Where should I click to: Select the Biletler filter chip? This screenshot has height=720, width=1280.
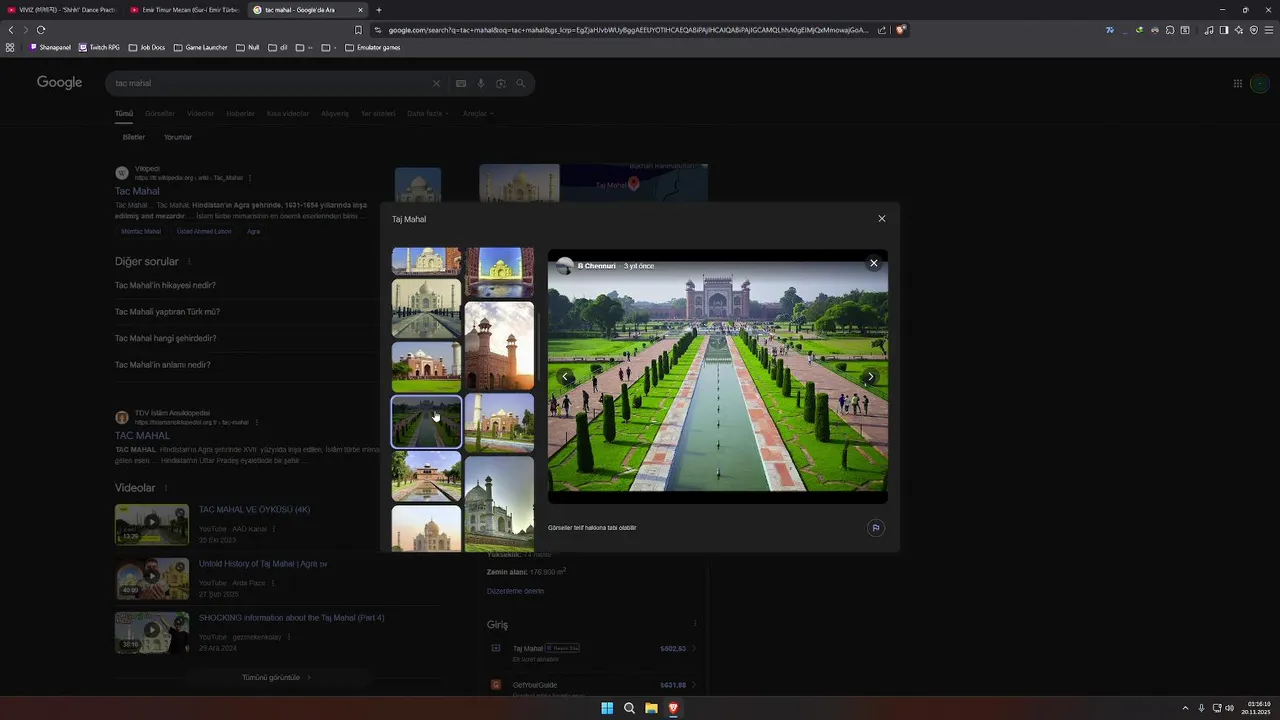[x=134, y=137]
